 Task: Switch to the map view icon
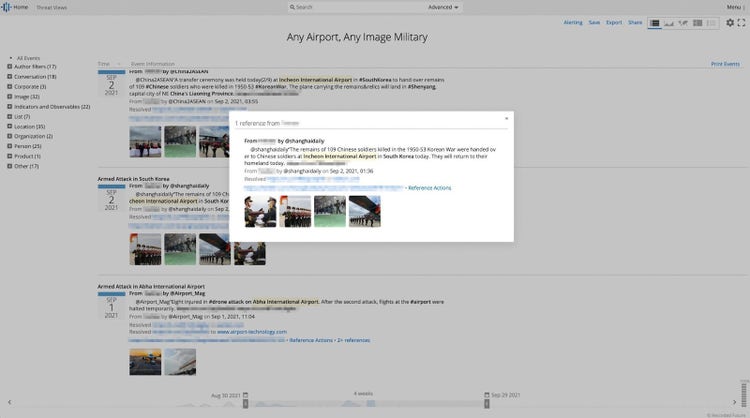point(683,23)
